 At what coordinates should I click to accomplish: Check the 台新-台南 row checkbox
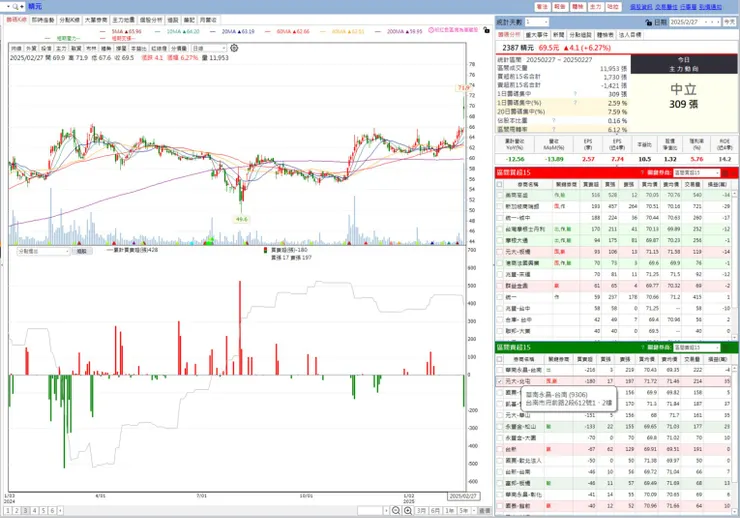500,472
